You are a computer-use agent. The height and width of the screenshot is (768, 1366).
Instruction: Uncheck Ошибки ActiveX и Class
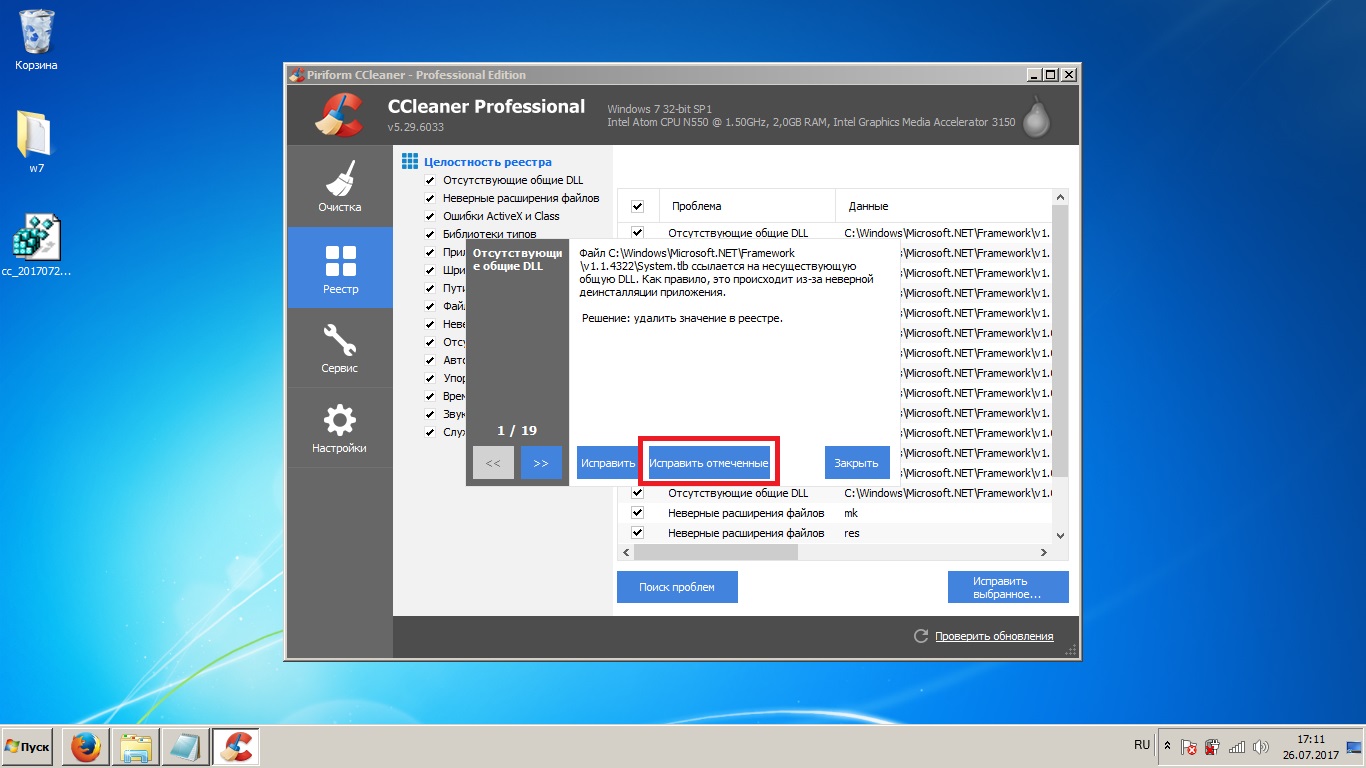[x=430, y=216]
